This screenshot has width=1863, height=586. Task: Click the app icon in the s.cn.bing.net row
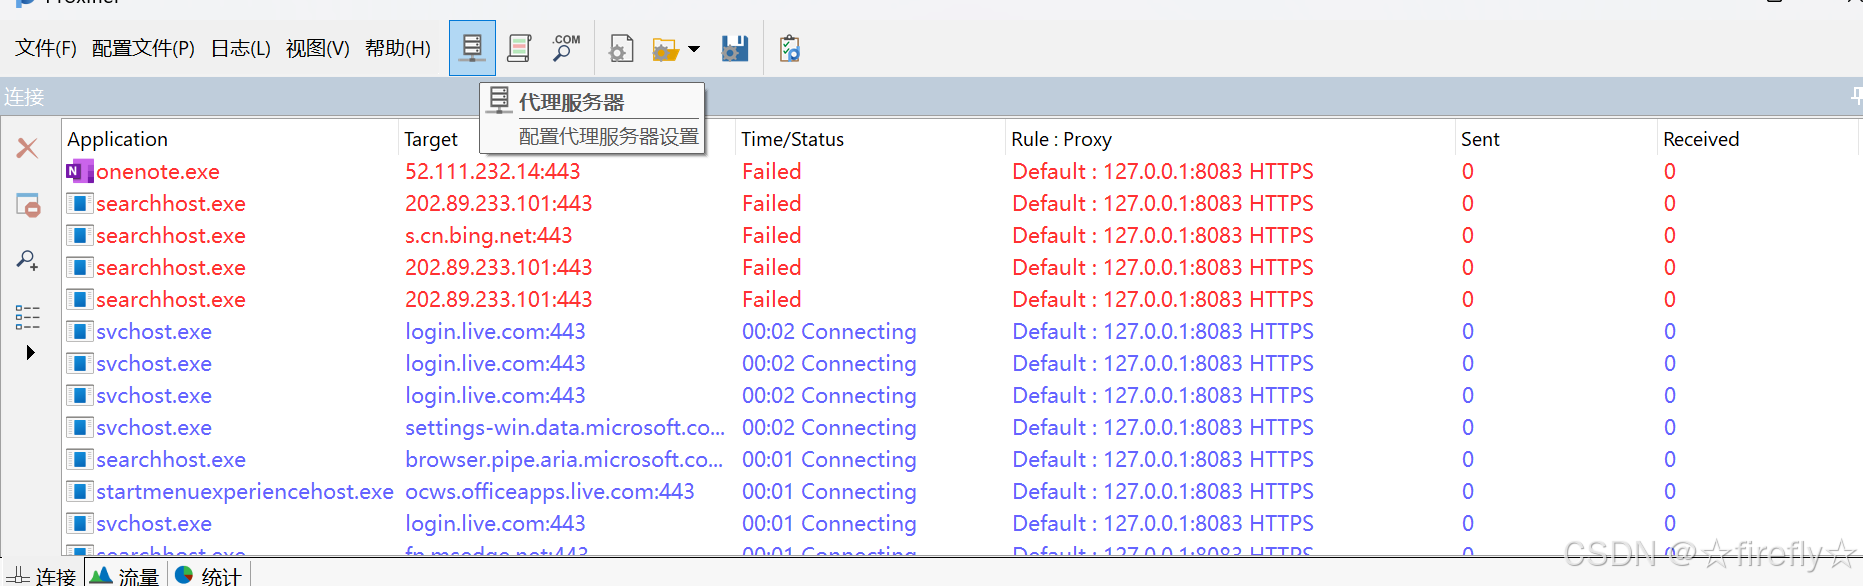pos(80,235)
